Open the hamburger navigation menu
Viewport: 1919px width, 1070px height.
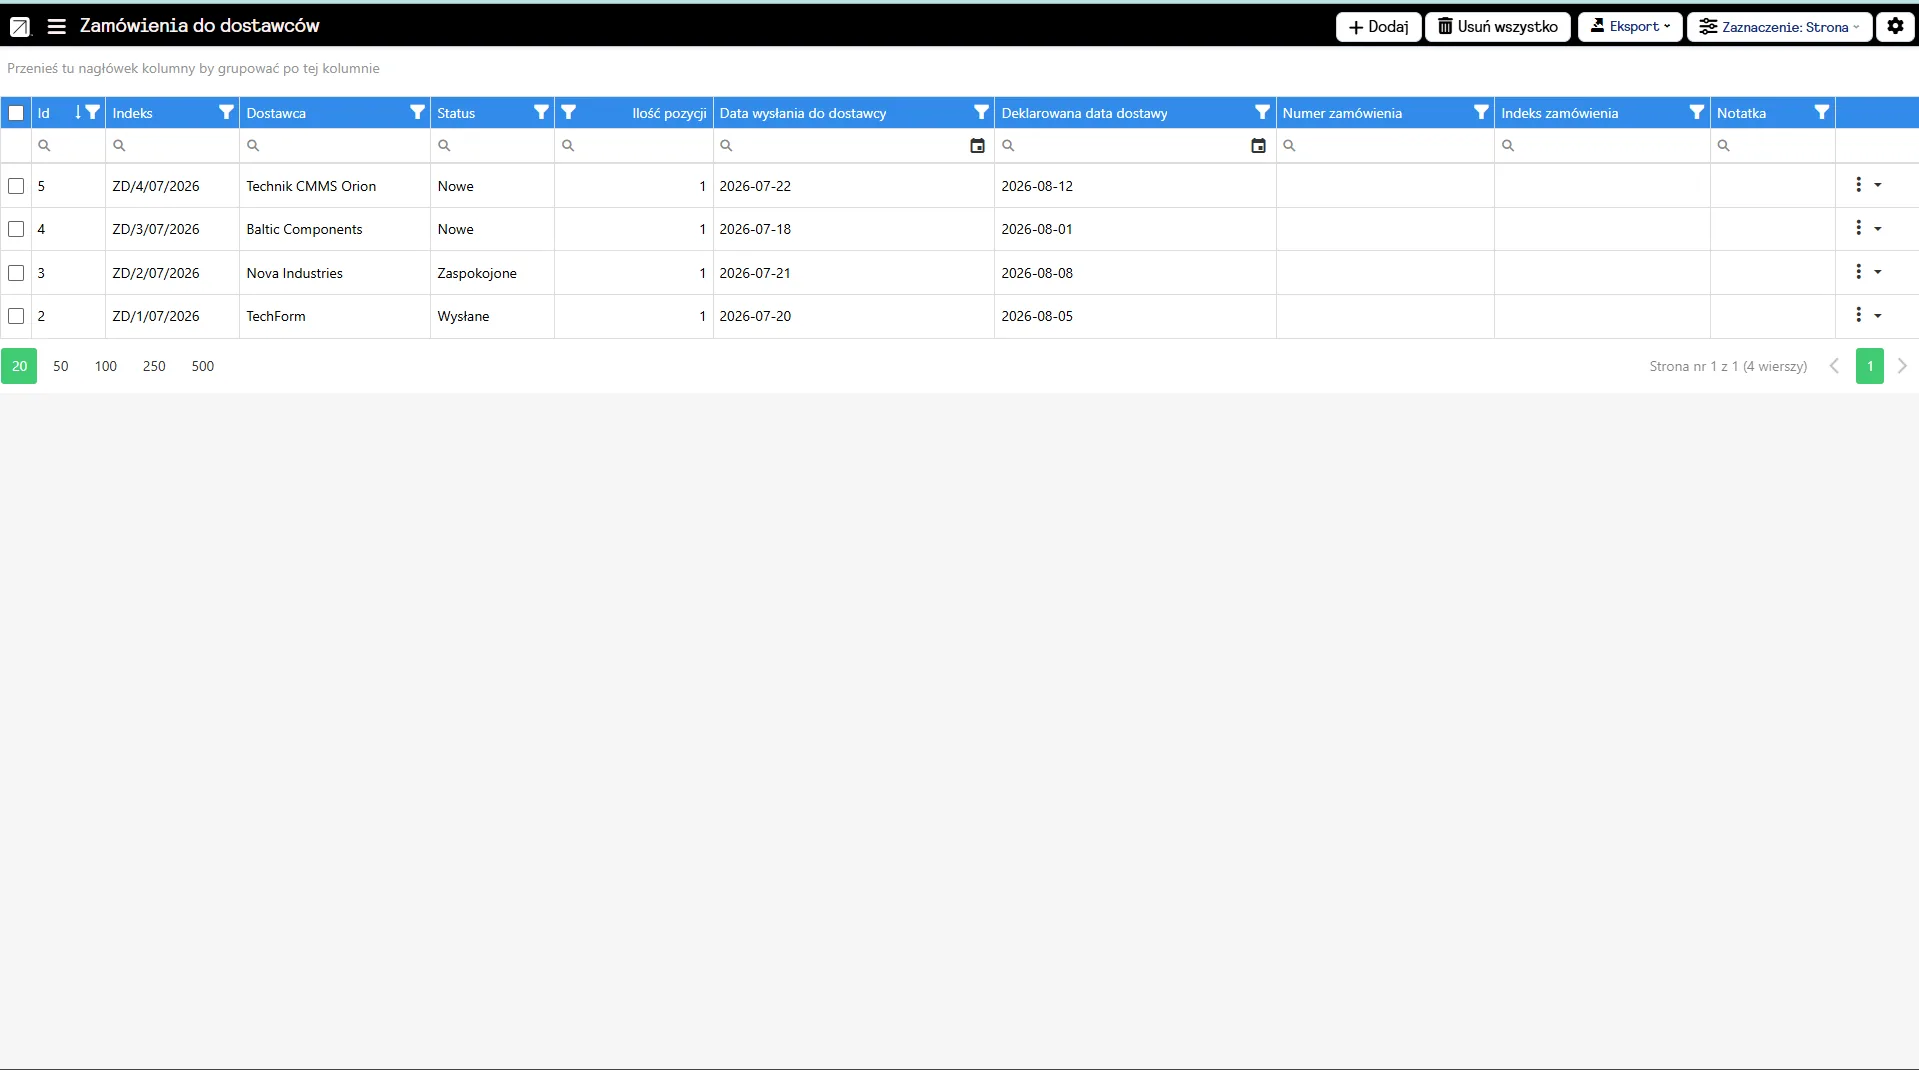[57, 26]
